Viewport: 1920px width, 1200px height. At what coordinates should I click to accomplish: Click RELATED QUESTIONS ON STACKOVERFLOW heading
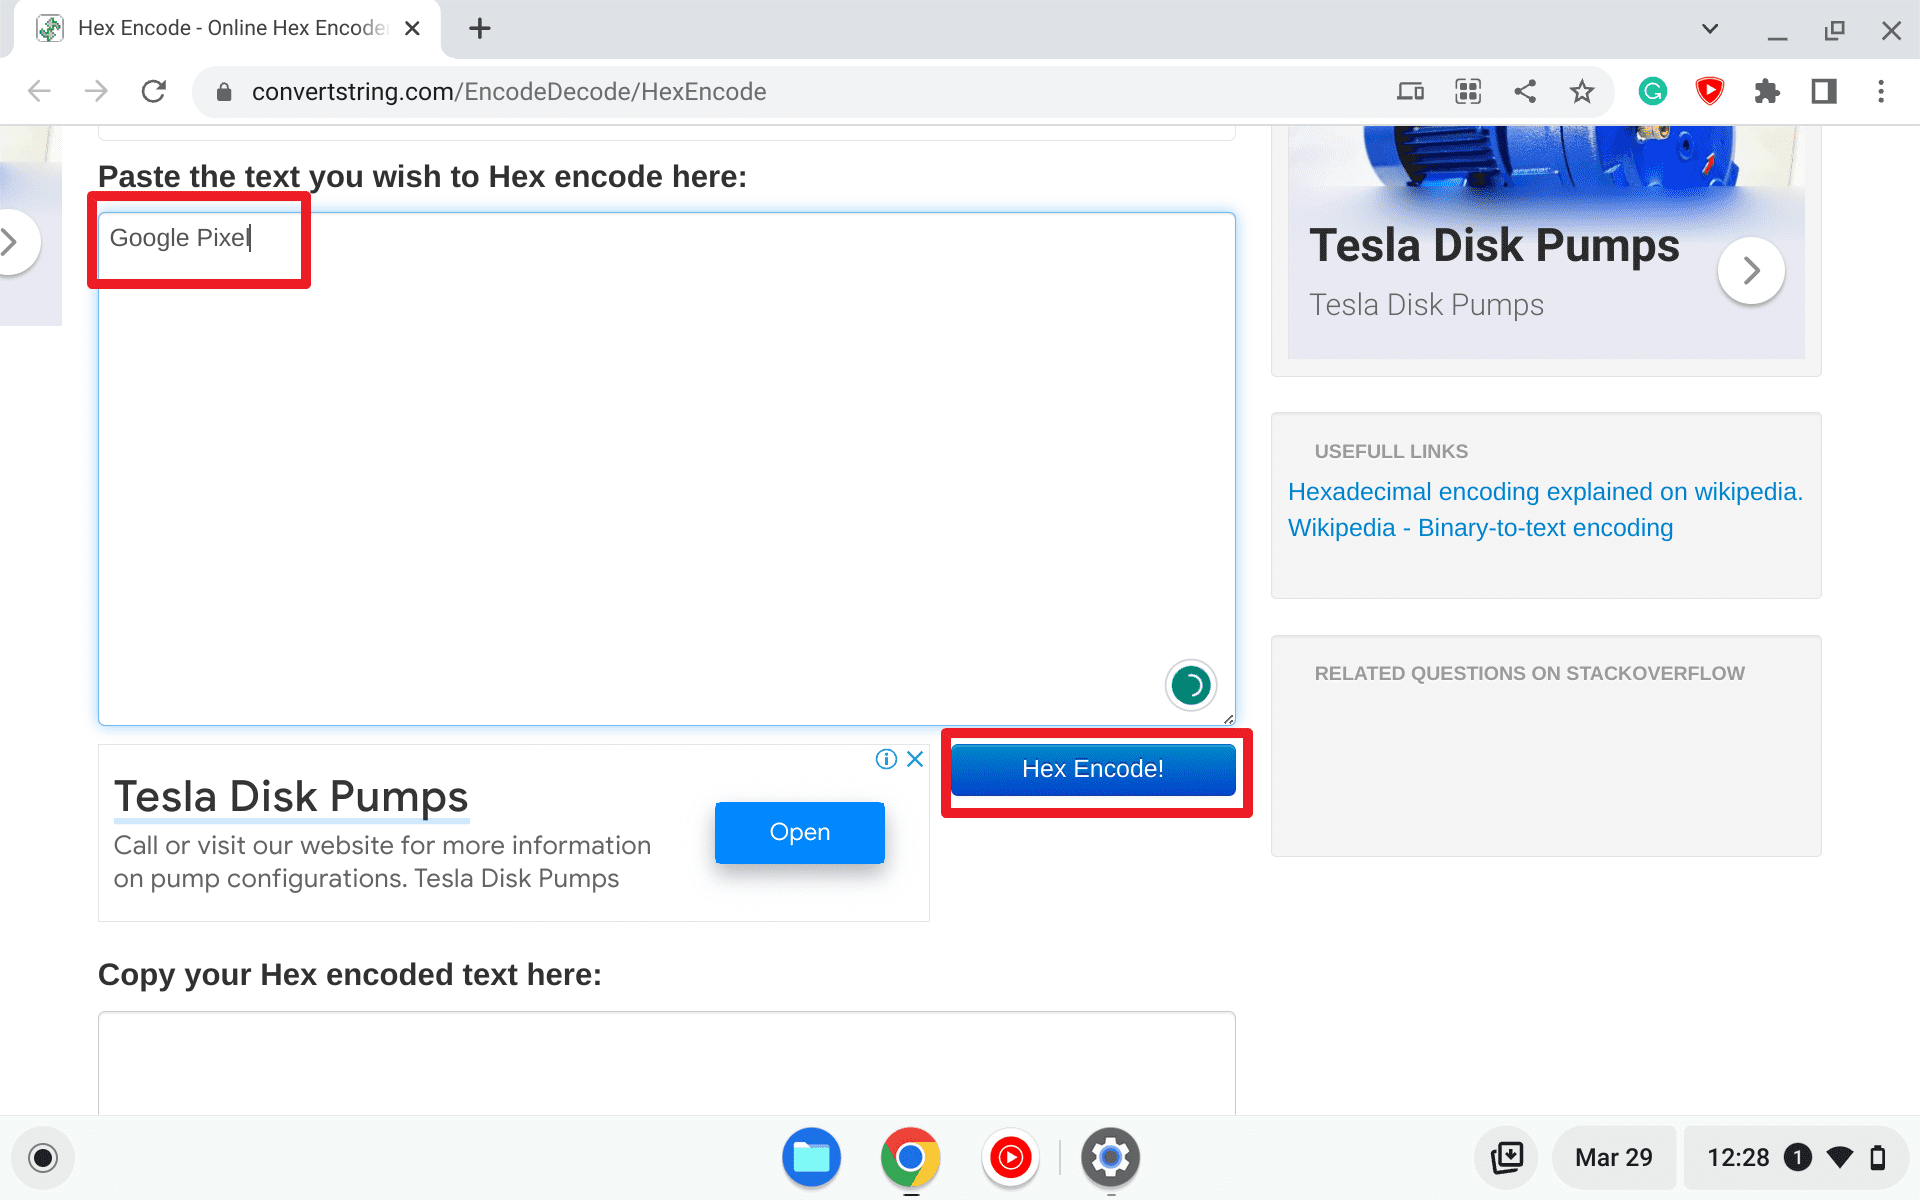[x=1529, y=674]
